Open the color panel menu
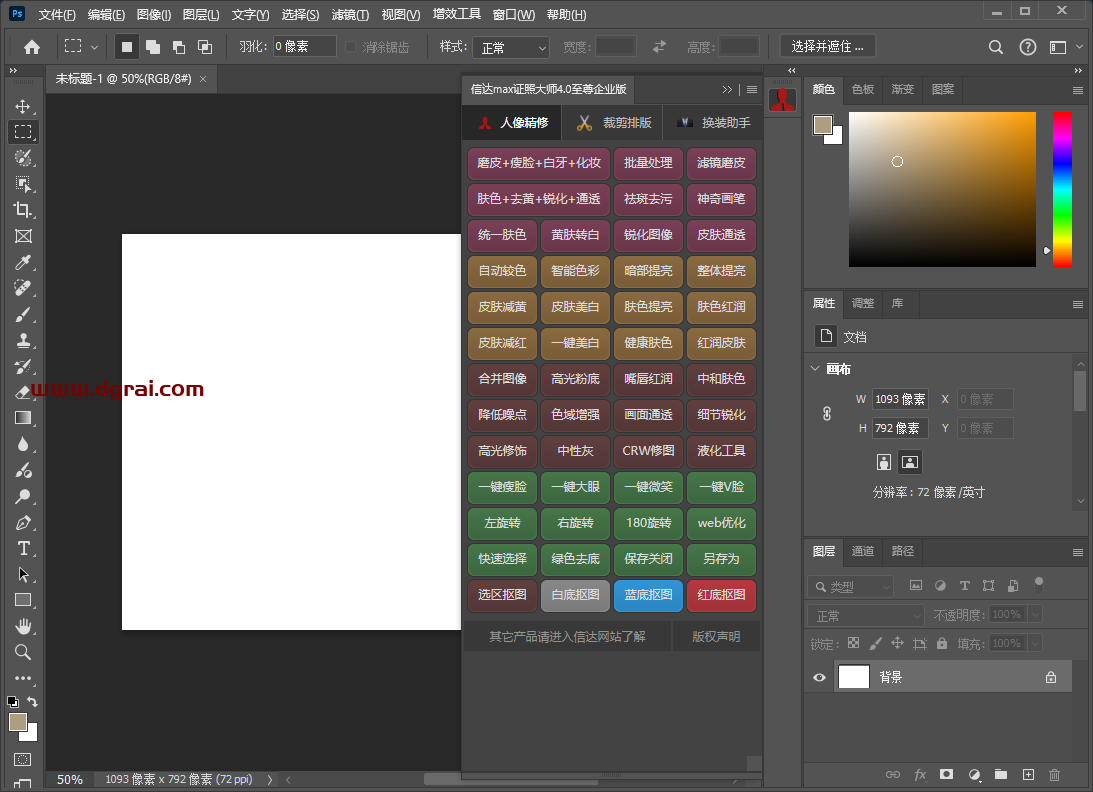 pos(1078,90)
